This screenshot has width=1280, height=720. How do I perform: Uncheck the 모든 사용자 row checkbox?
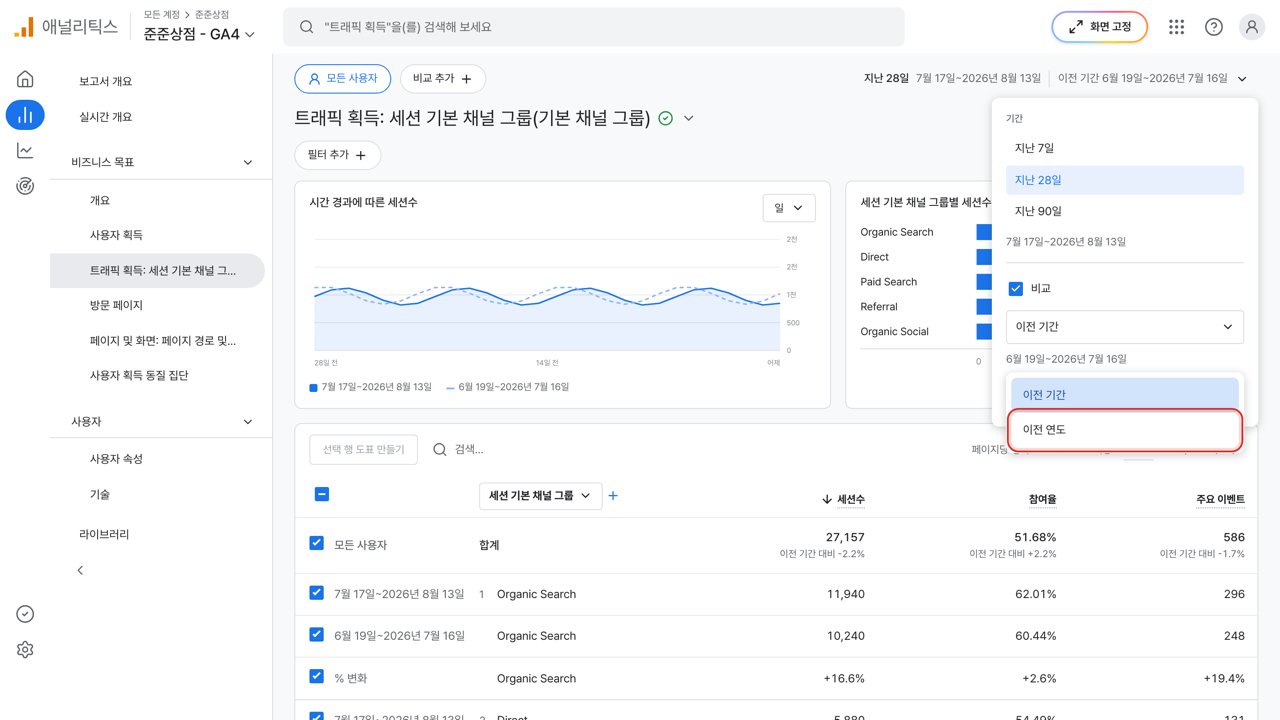pyautogui.click(x=317, y=544)
